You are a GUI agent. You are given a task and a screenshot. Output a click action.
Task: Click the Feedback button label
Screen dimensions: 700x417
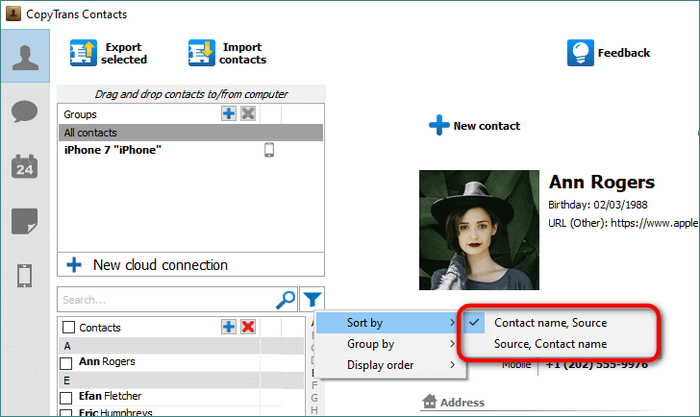pyautogui.click(x=624, y=53)
